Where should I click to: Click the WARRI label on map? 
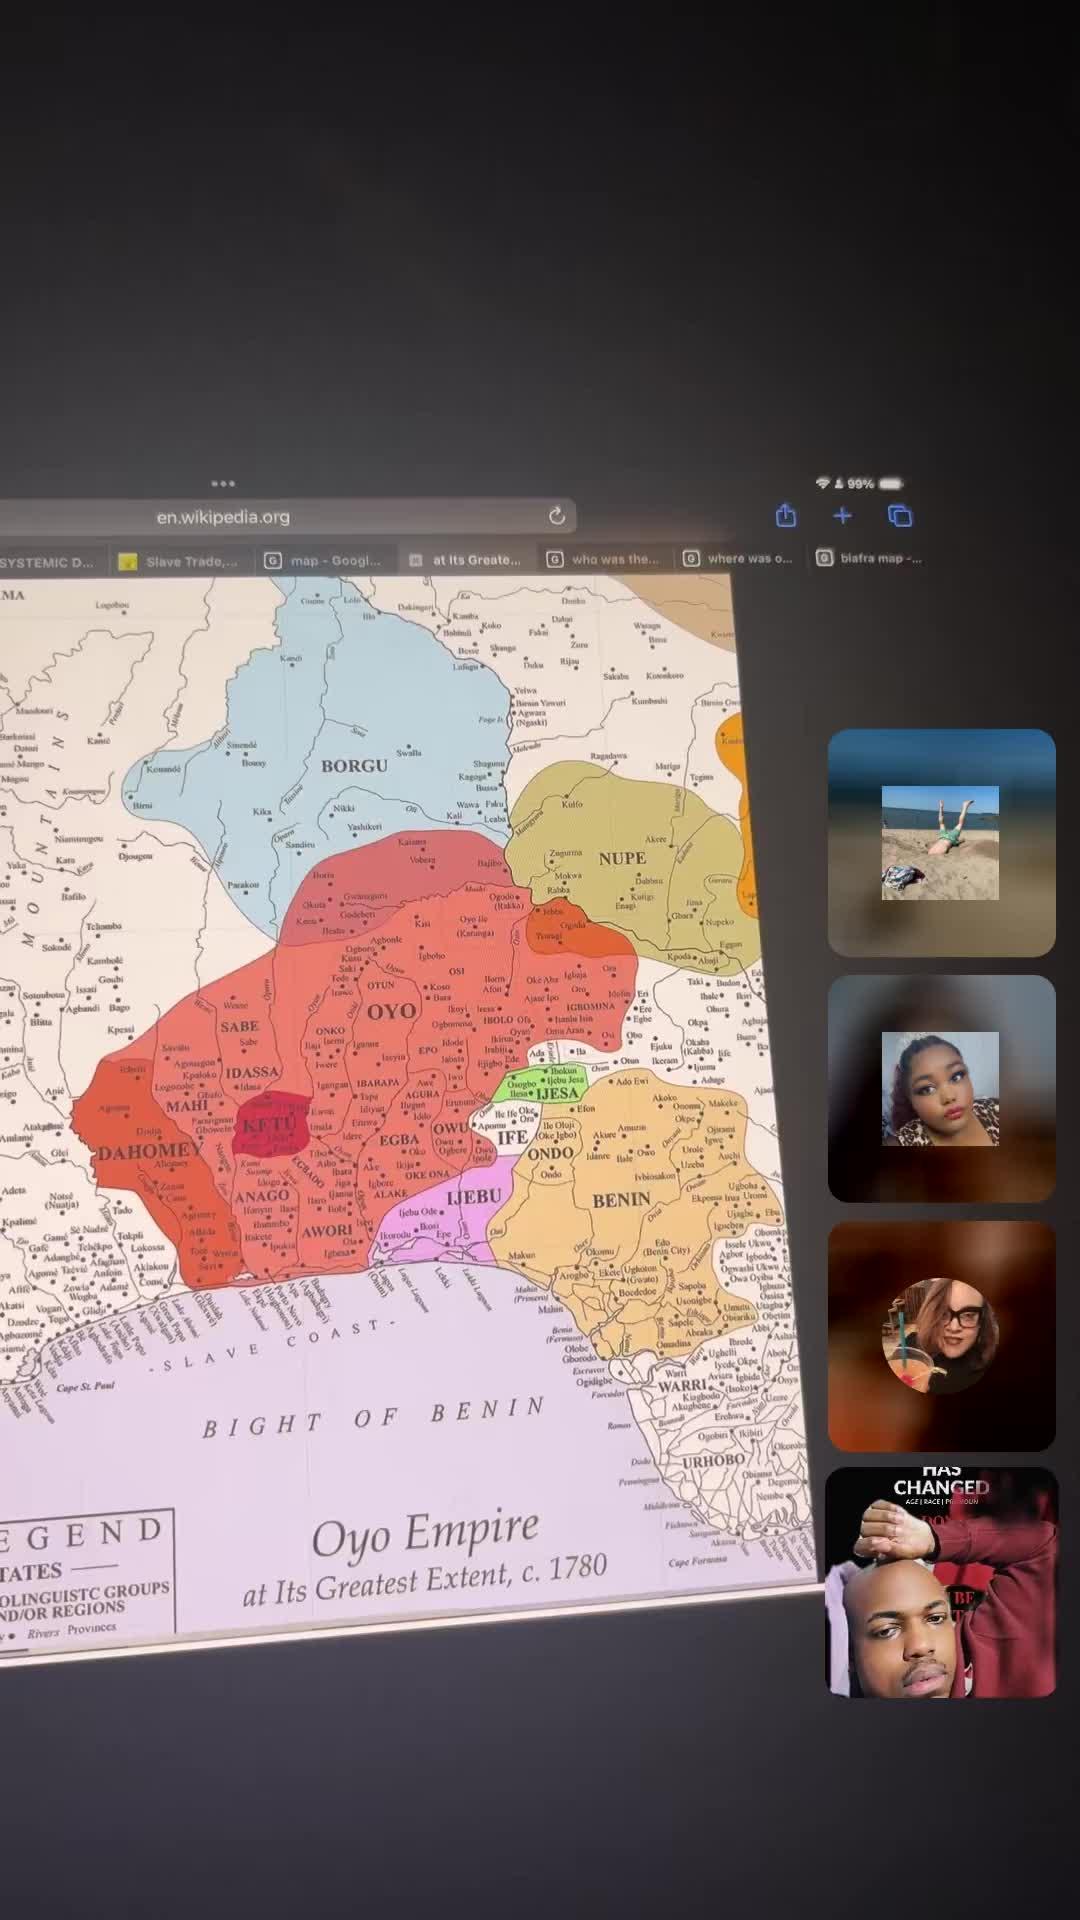point(684,1386)
